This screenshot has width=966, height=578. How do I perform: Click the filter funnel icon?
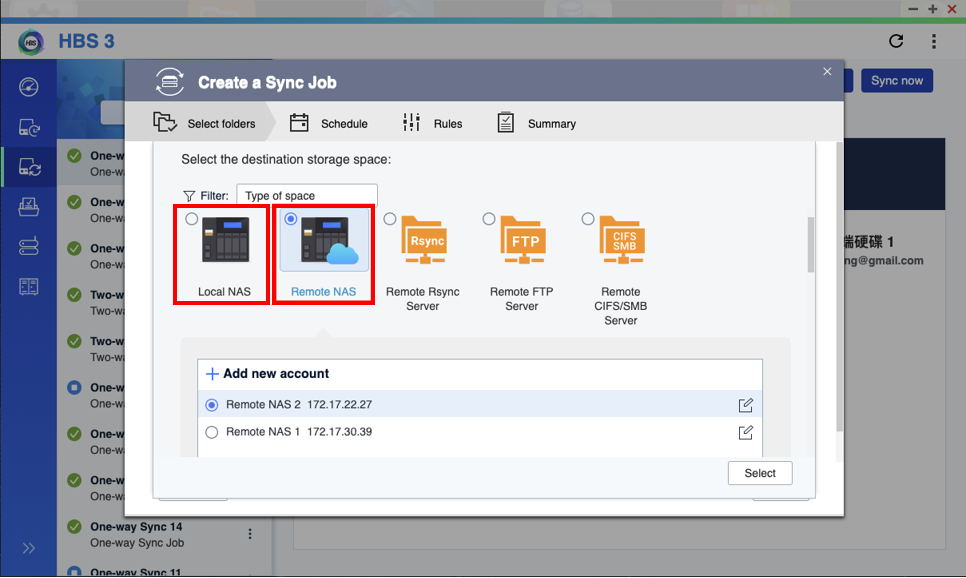[x=189, y=196]
